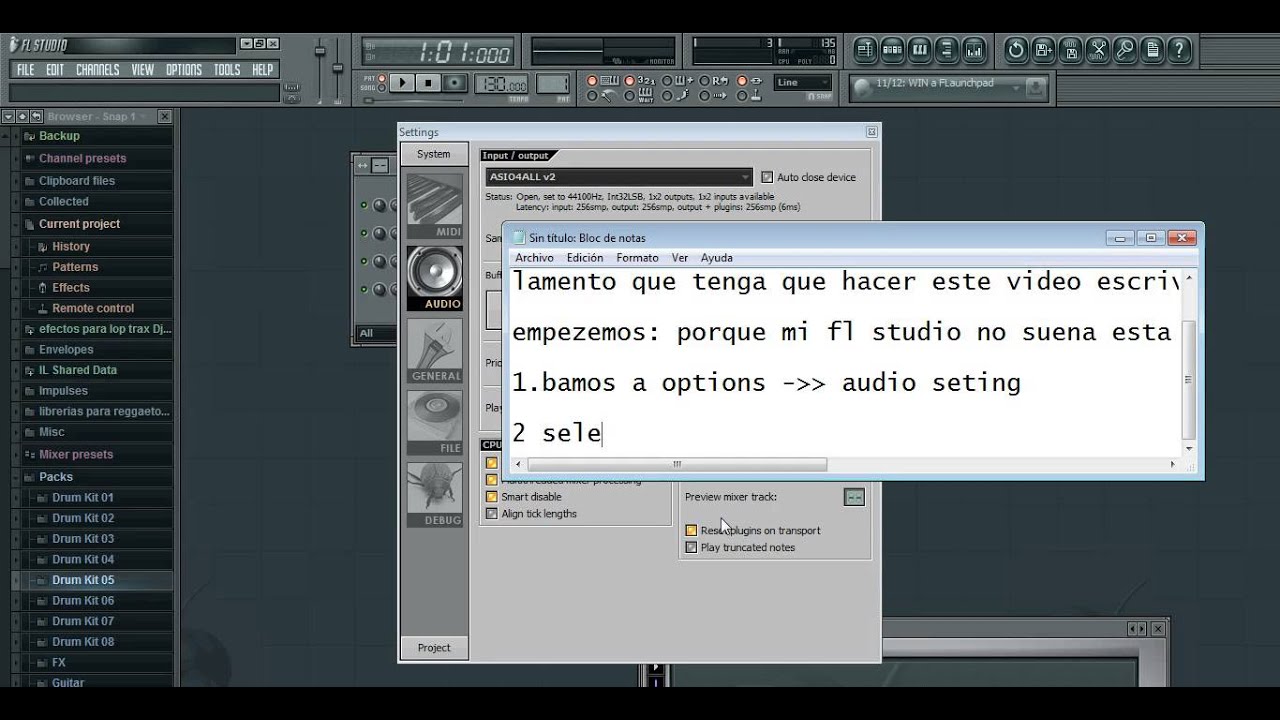Open the ASIO4ALL v2 device dropdown
Screen dimensions: 1280x720
pos(619,177)
